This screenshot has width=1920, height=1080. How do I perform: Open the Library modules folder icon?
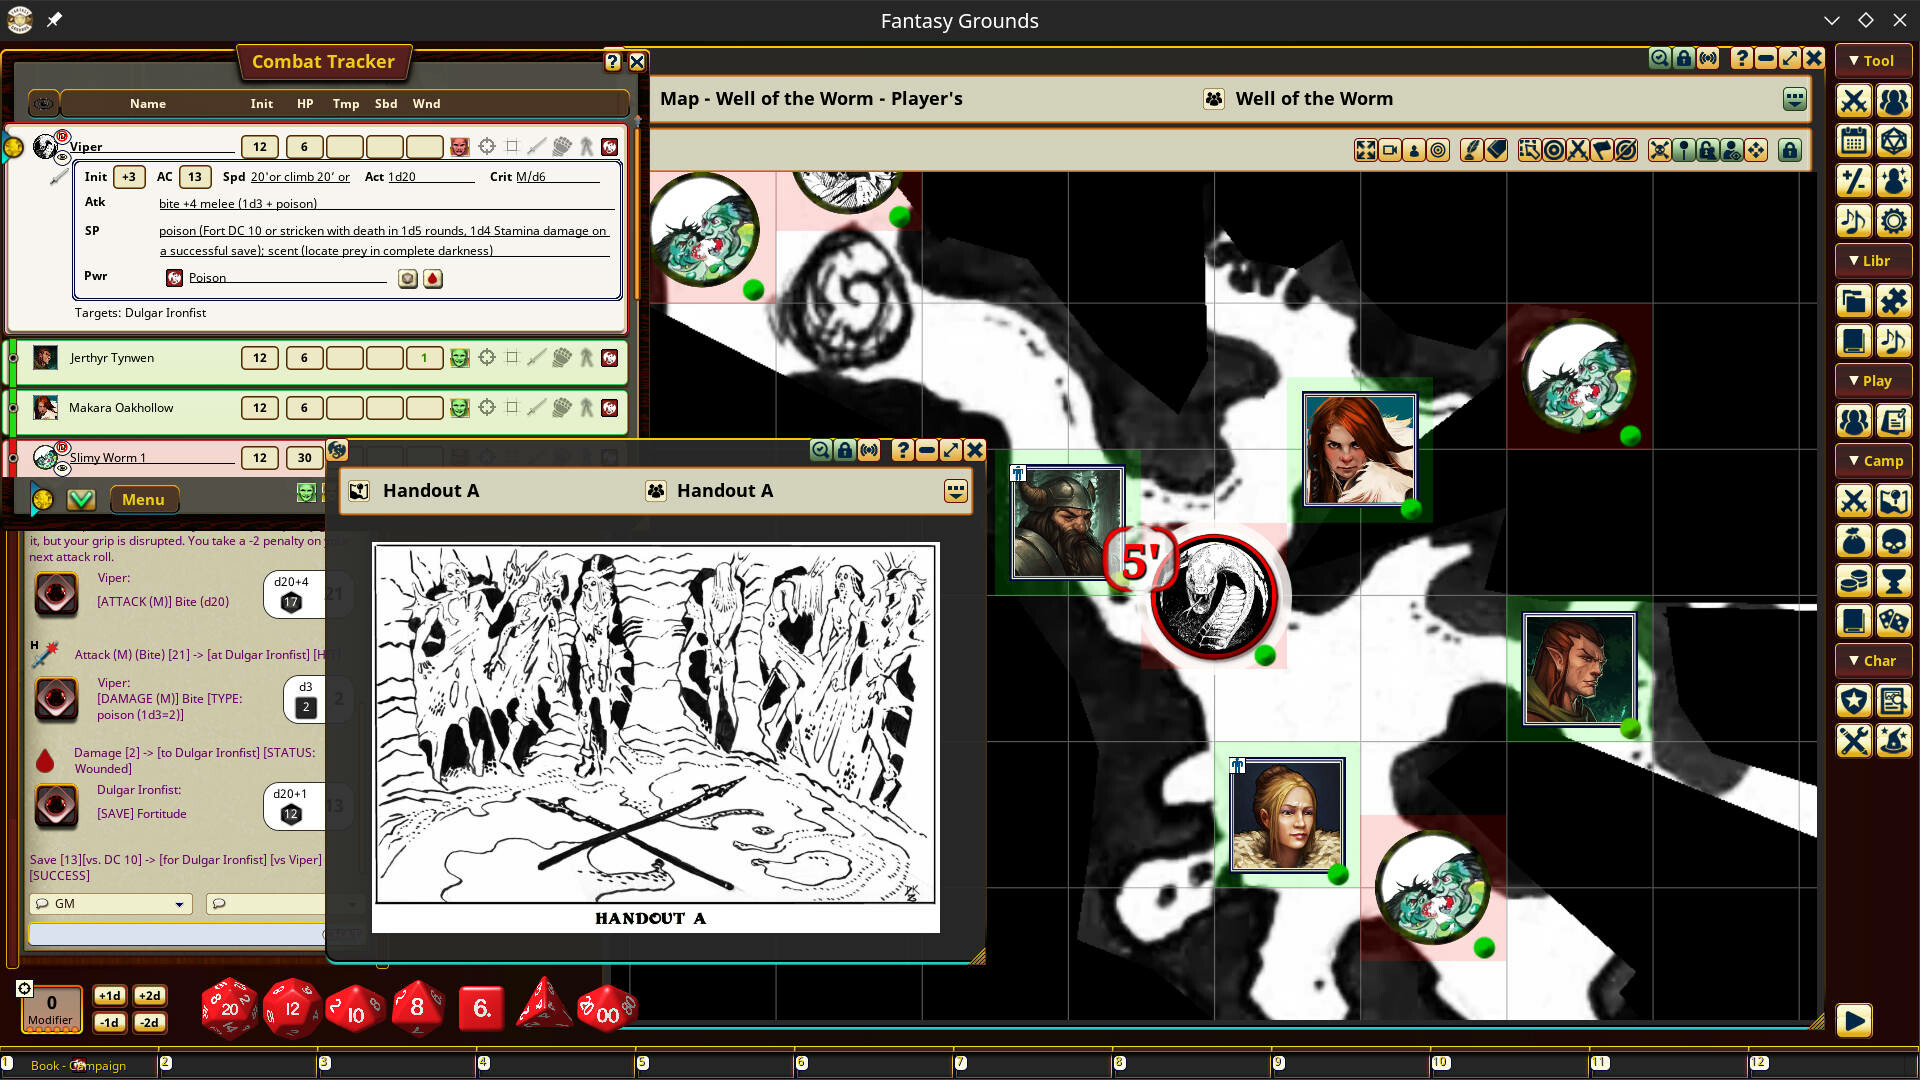coord(1853,301)
